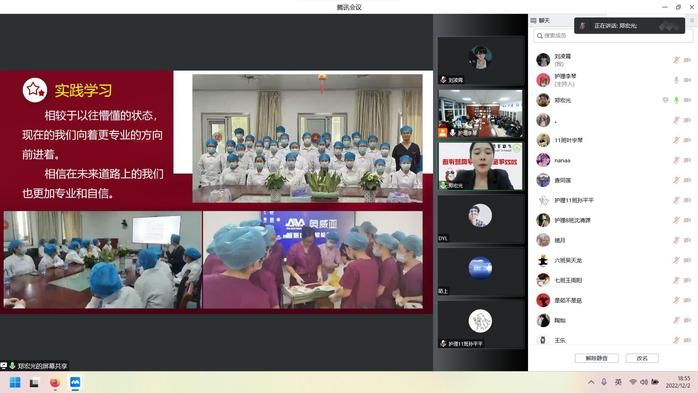Click the 改名 rename button
The height and width of the screenshot is (393, 698).
tap(641, 358)
